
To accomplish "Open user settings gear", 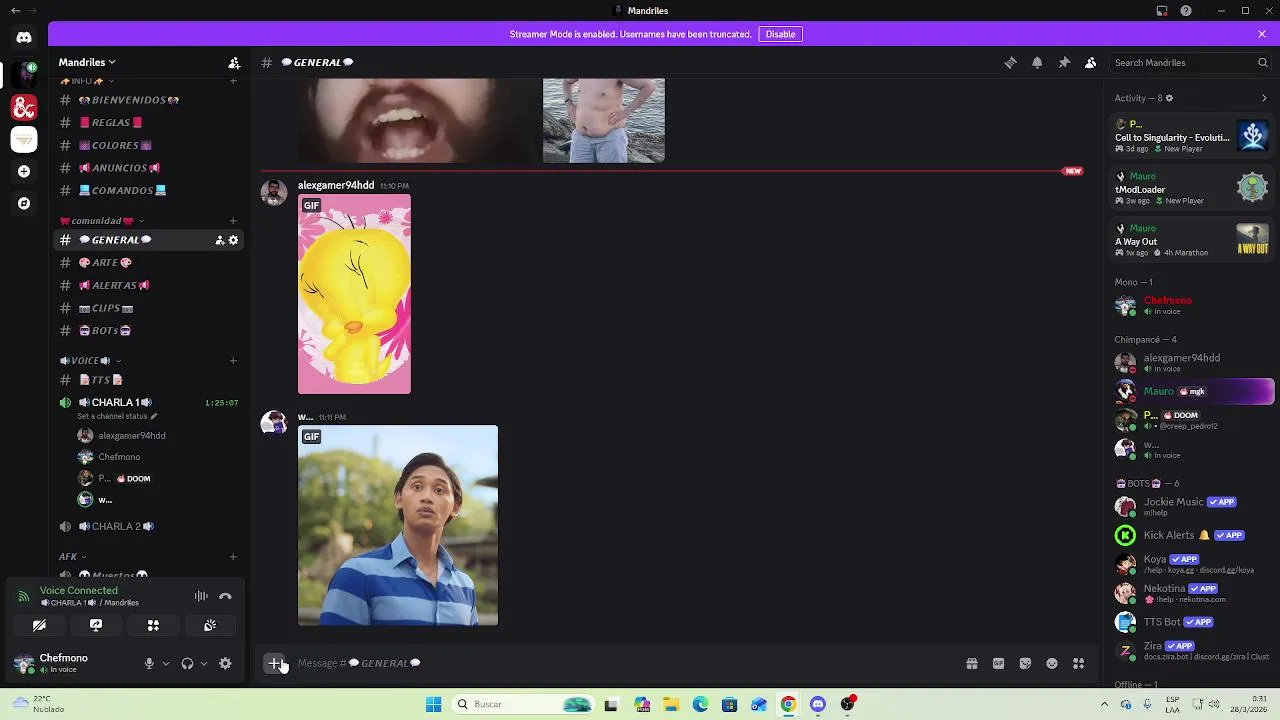I will coord(225,663).
